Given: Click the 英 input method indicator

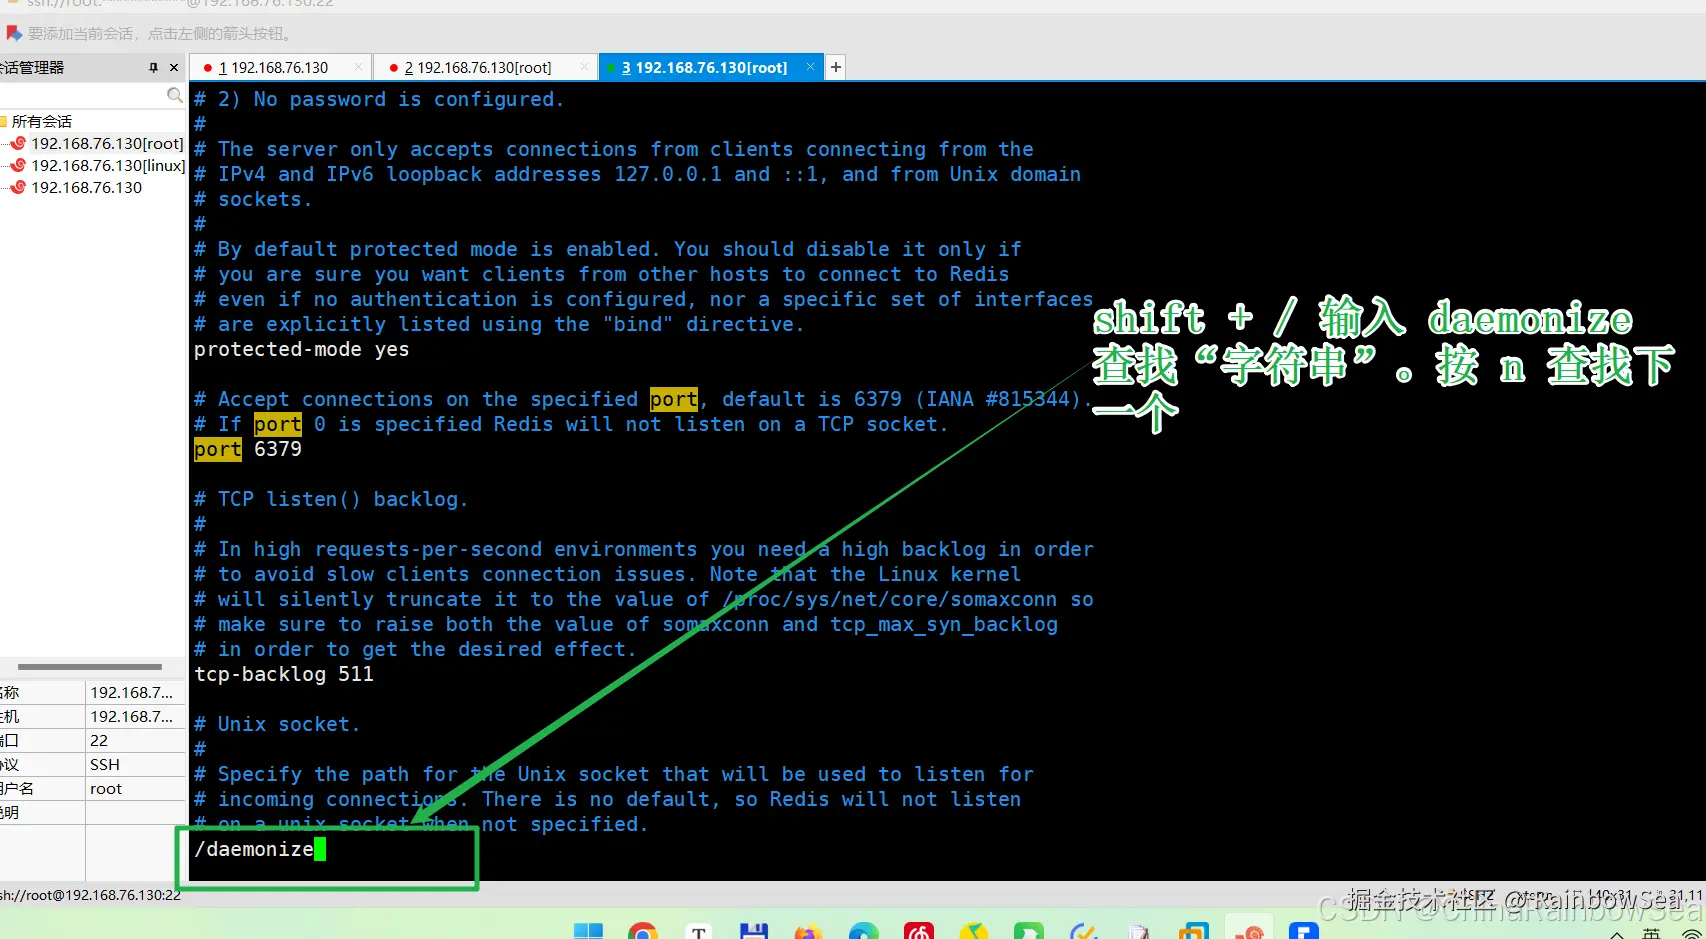Looking at the screenshot, I should click(1651, 933).
